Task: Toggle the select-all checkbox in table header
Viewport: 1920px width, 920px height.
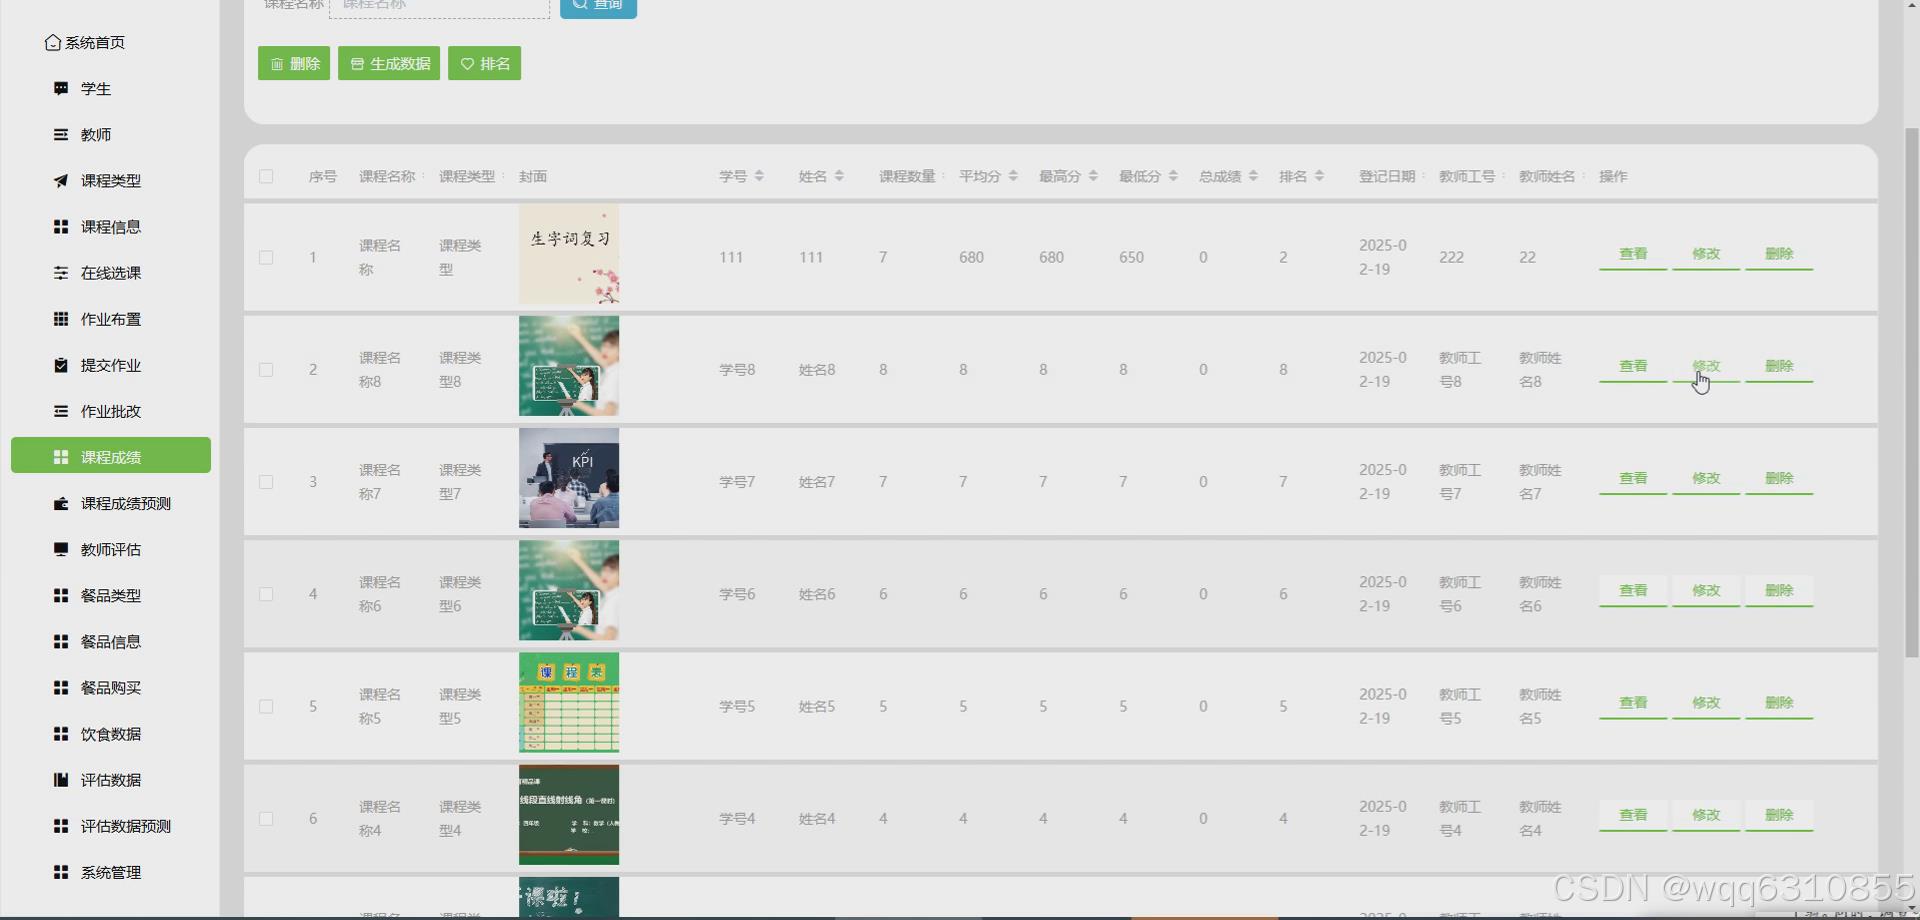Action: 266,176
